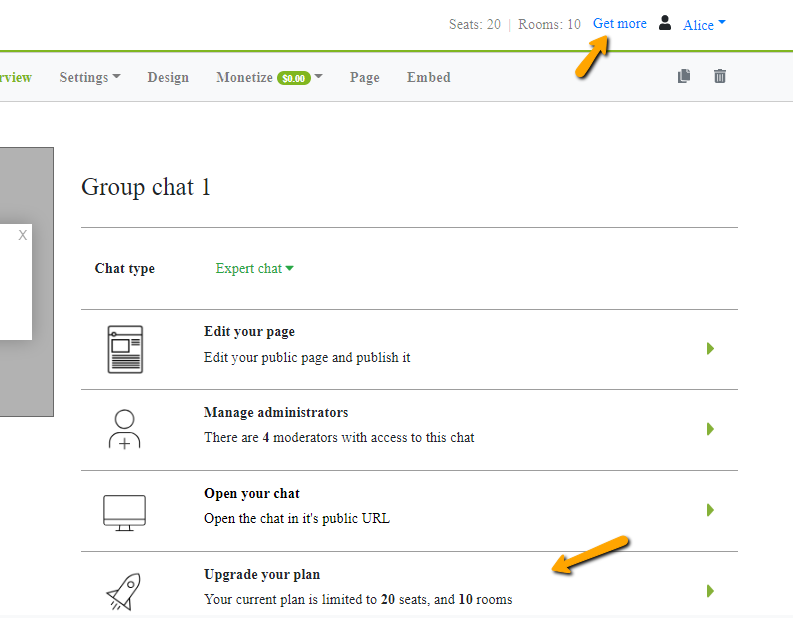Click the copy/duplicate chat icon

[684, 76]
